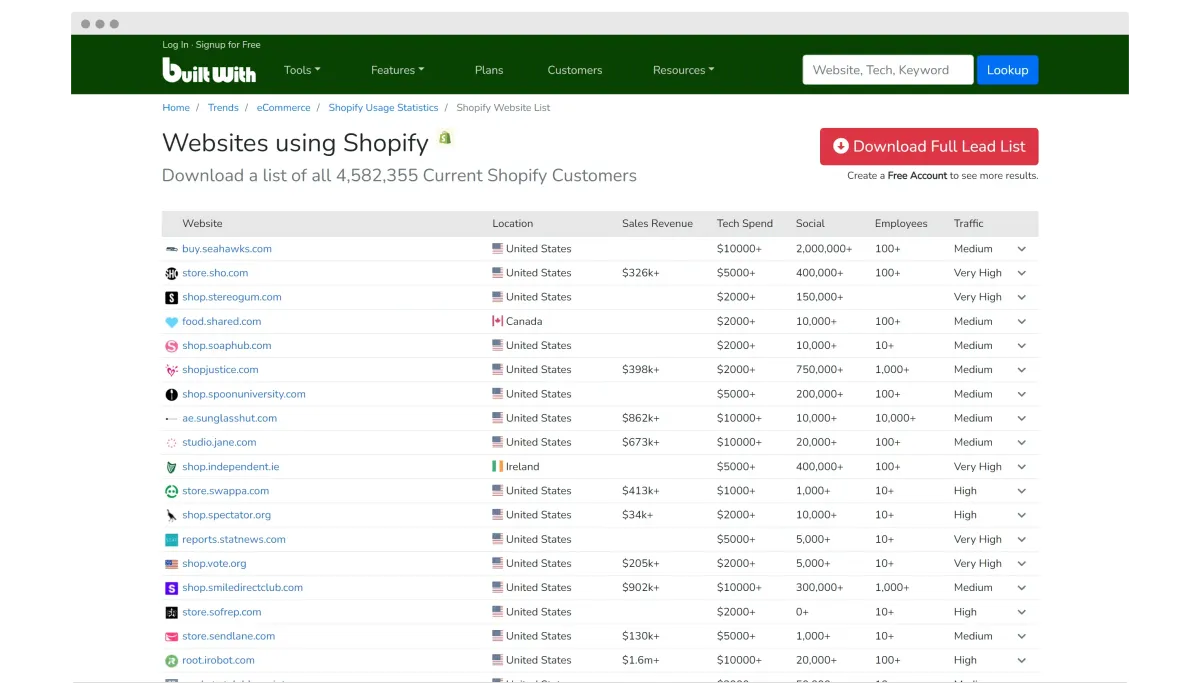Focus the Website, Tech, Keyword search field
Screen dimensions: 1200x694
[888, 70]
